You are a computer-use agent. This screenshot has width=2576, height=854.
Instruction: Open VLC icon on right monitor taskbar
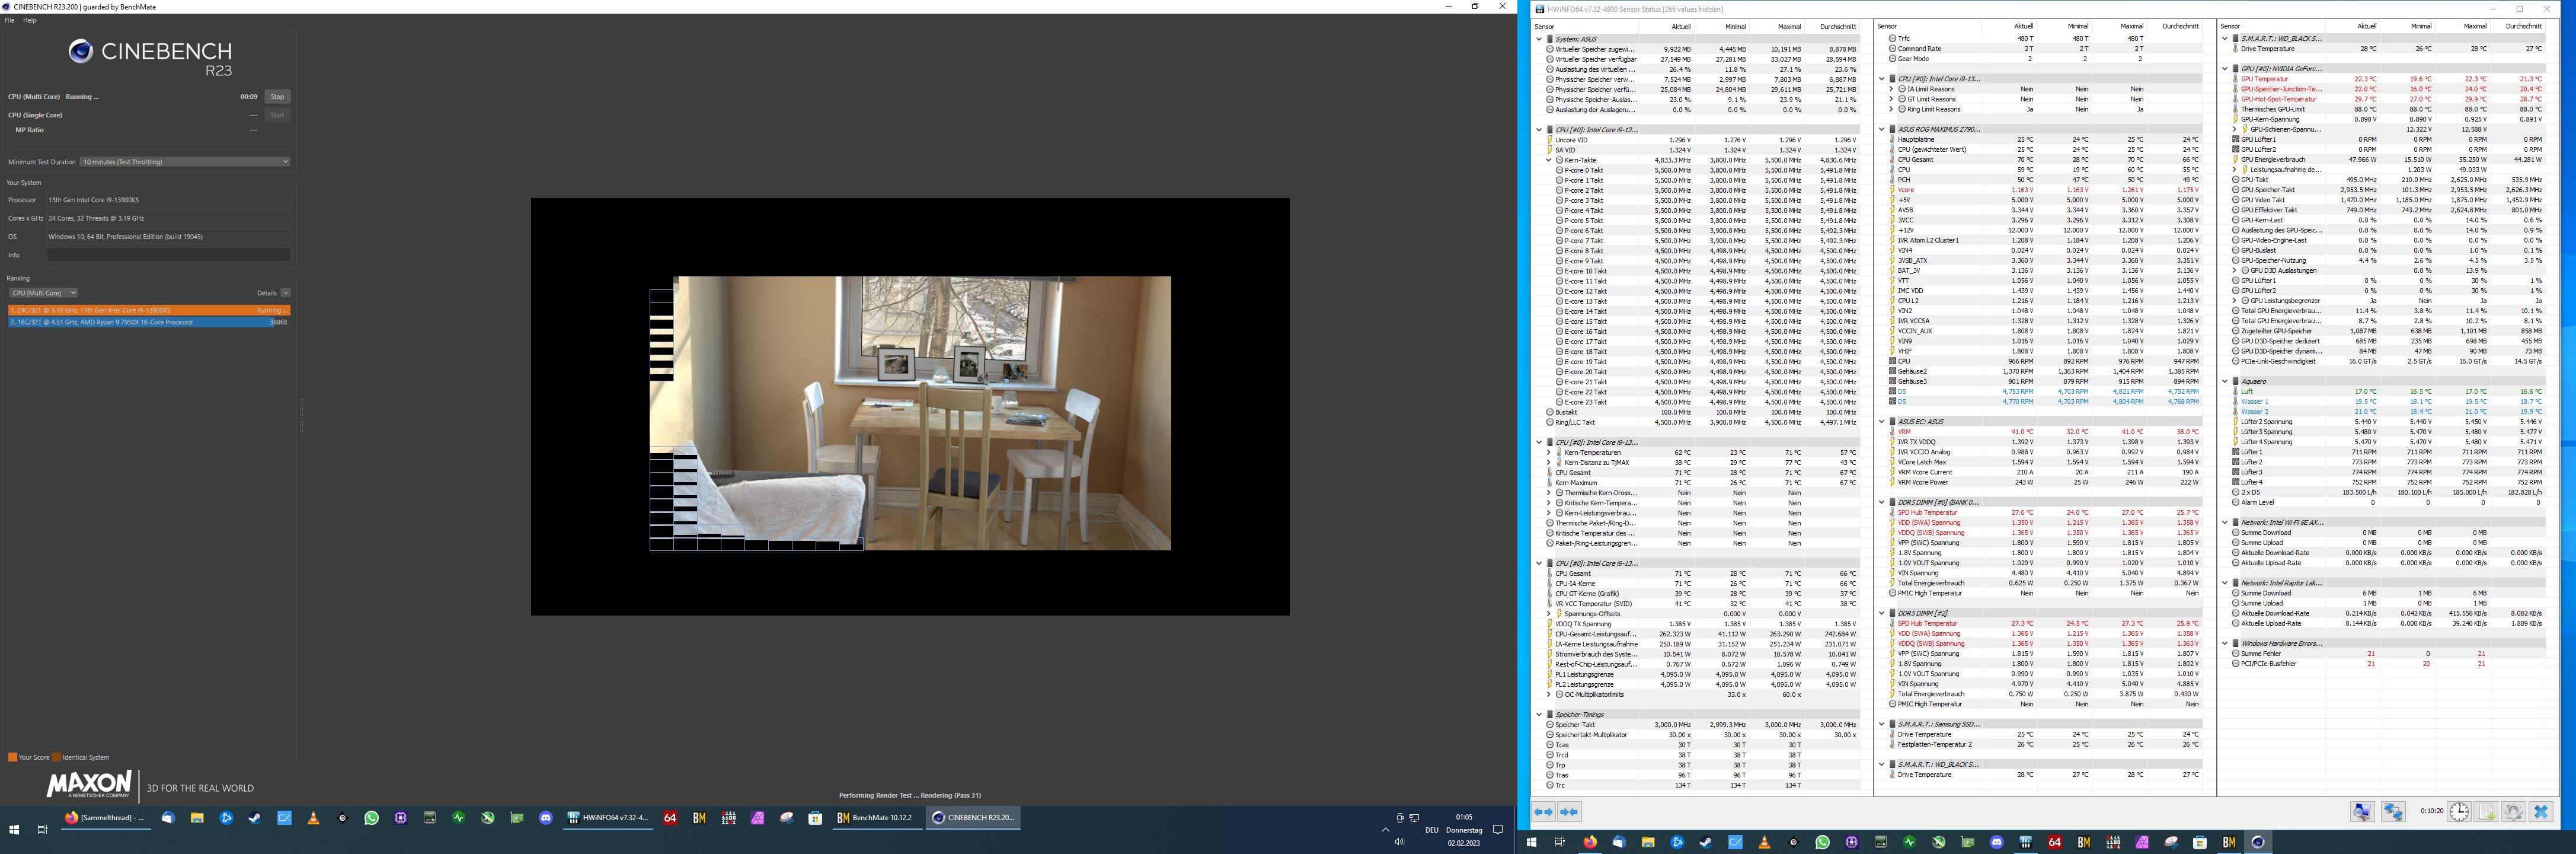[1764, 843]
